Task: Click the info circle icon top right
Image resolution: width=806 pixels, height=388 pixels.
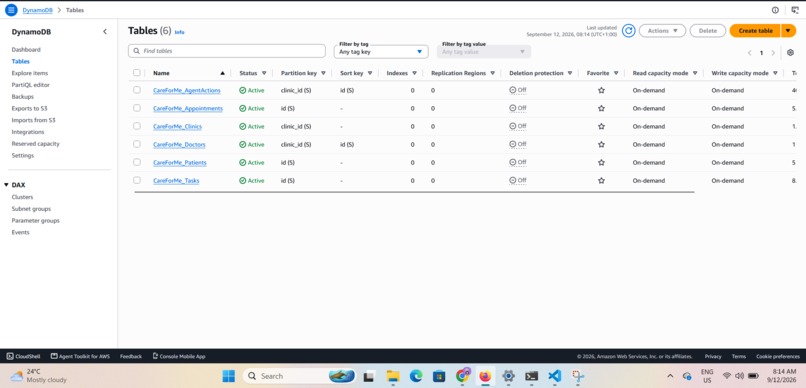Action: pos(775,10)
